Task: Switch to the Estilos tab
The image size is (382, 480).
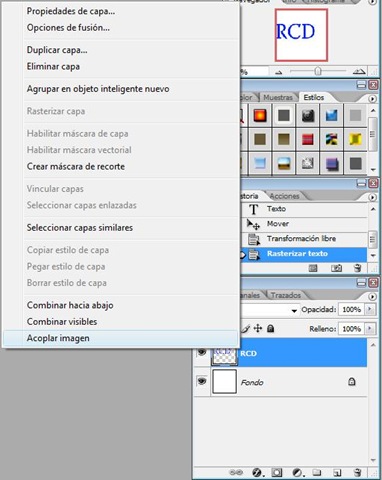Action: click(314, 97)
